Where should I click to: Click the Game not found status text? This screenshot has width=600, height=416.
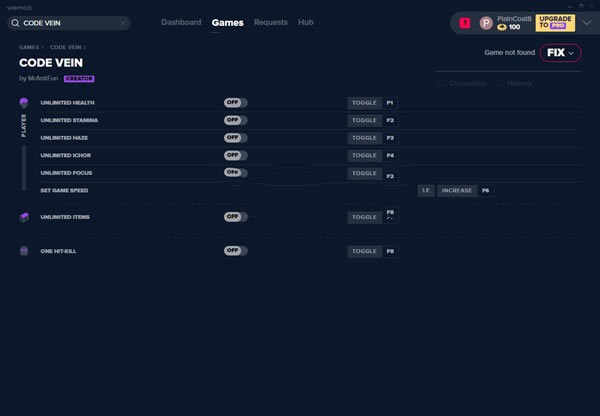[x=509, y=52]
